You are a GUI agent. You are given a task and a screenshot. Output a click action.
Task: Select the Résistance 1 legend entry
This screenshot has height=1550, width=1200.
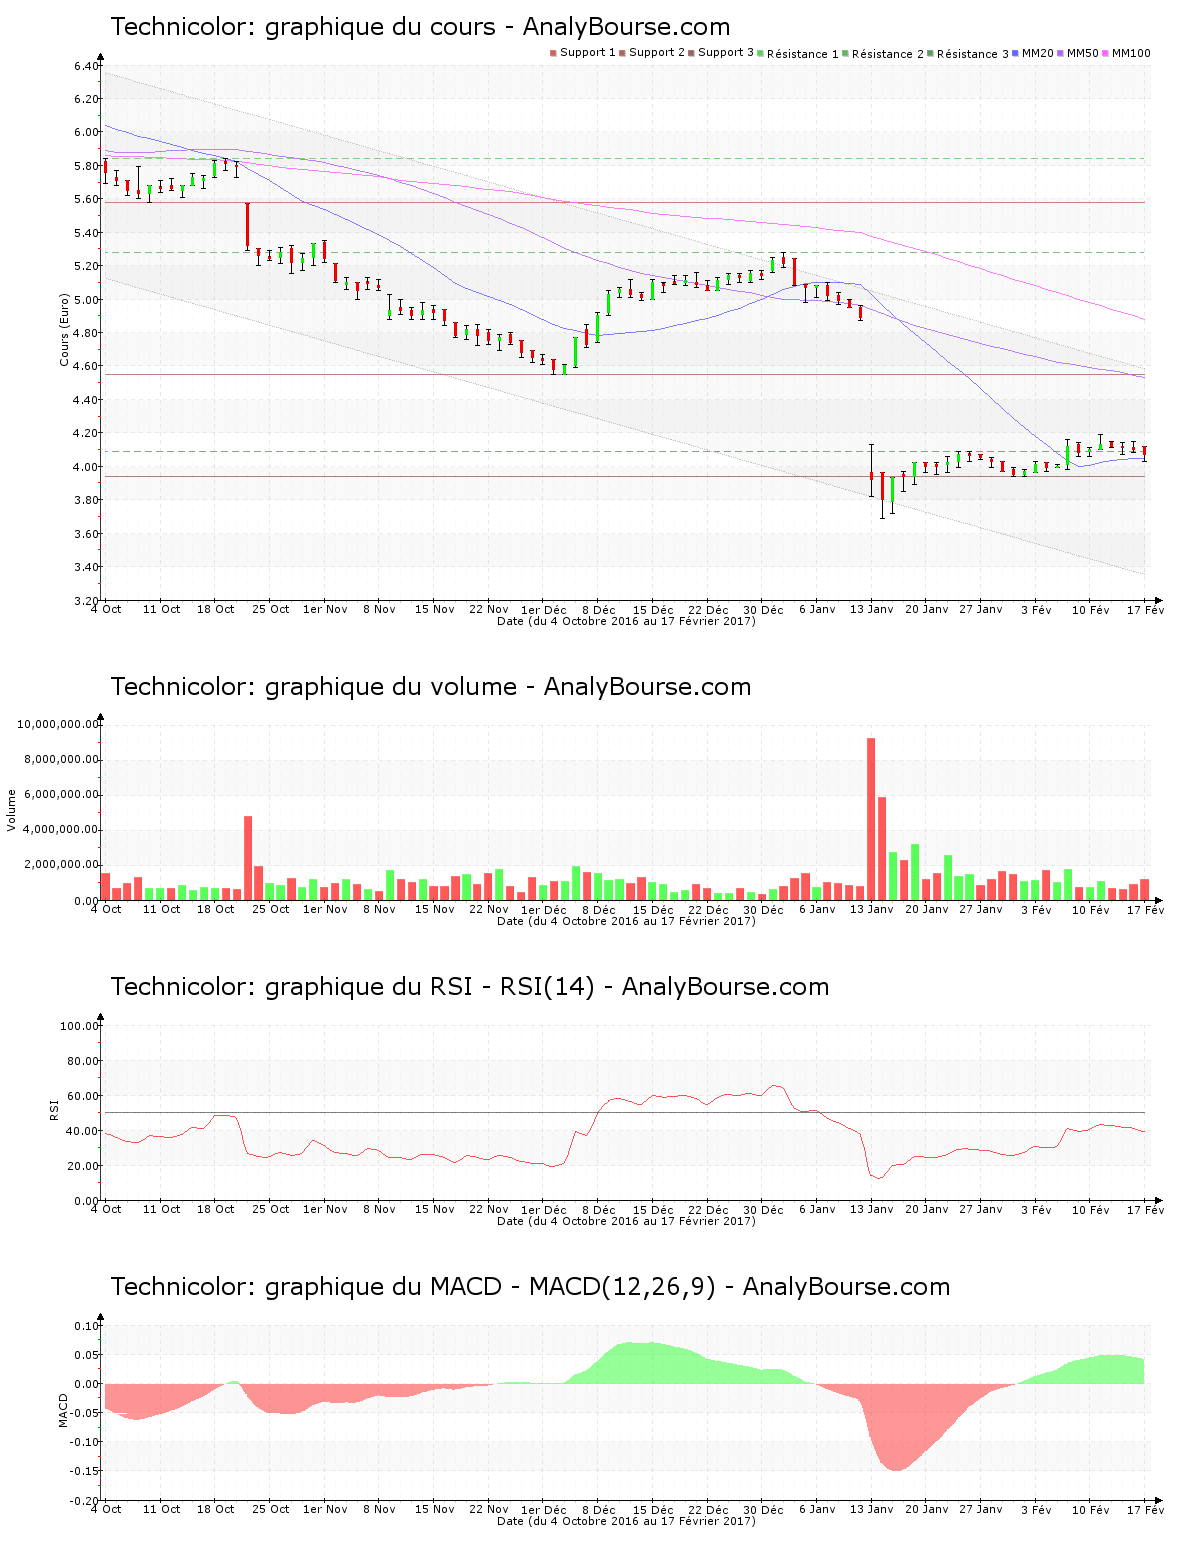[x=798, y=53]
